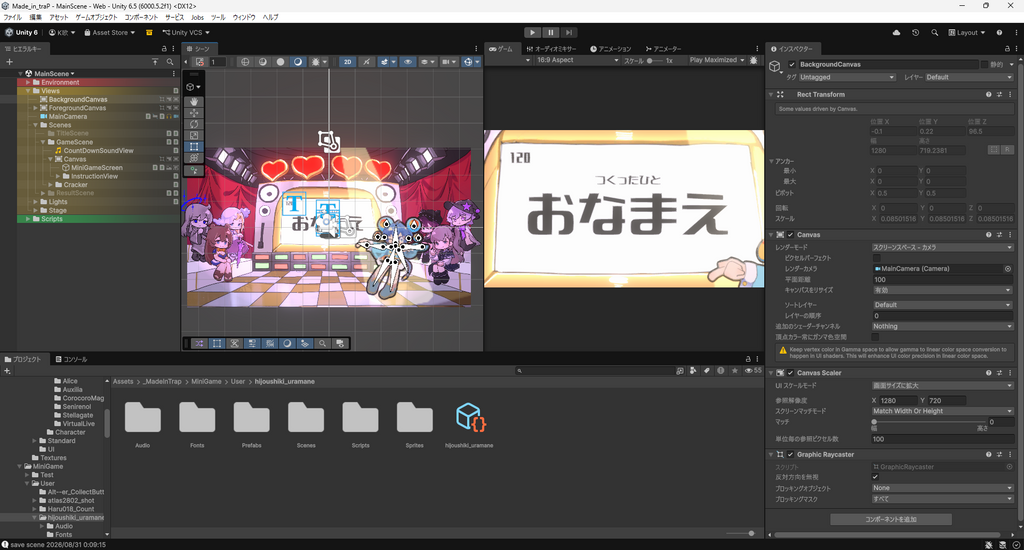Select CountDownSoundView in Hierarchy

[98, 150]
